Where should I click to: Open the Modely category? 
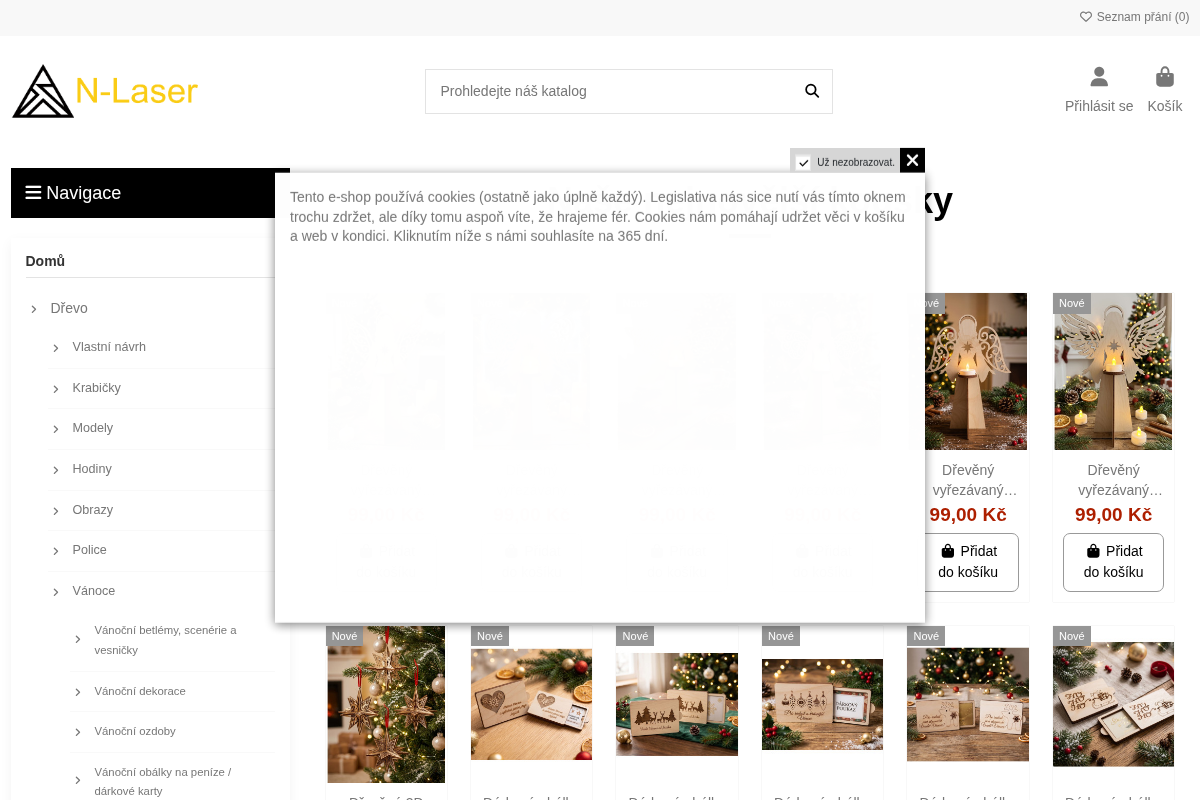coord(93,428)
